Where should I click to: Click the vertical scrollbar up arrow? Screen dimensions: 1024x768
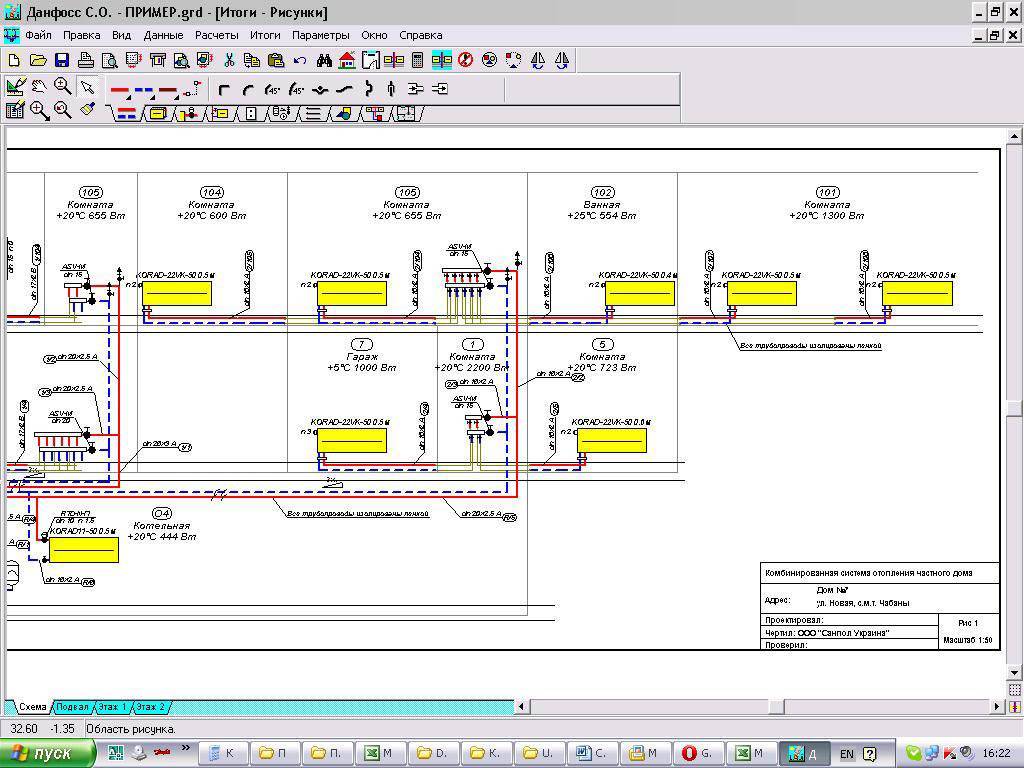point(1014,136)
